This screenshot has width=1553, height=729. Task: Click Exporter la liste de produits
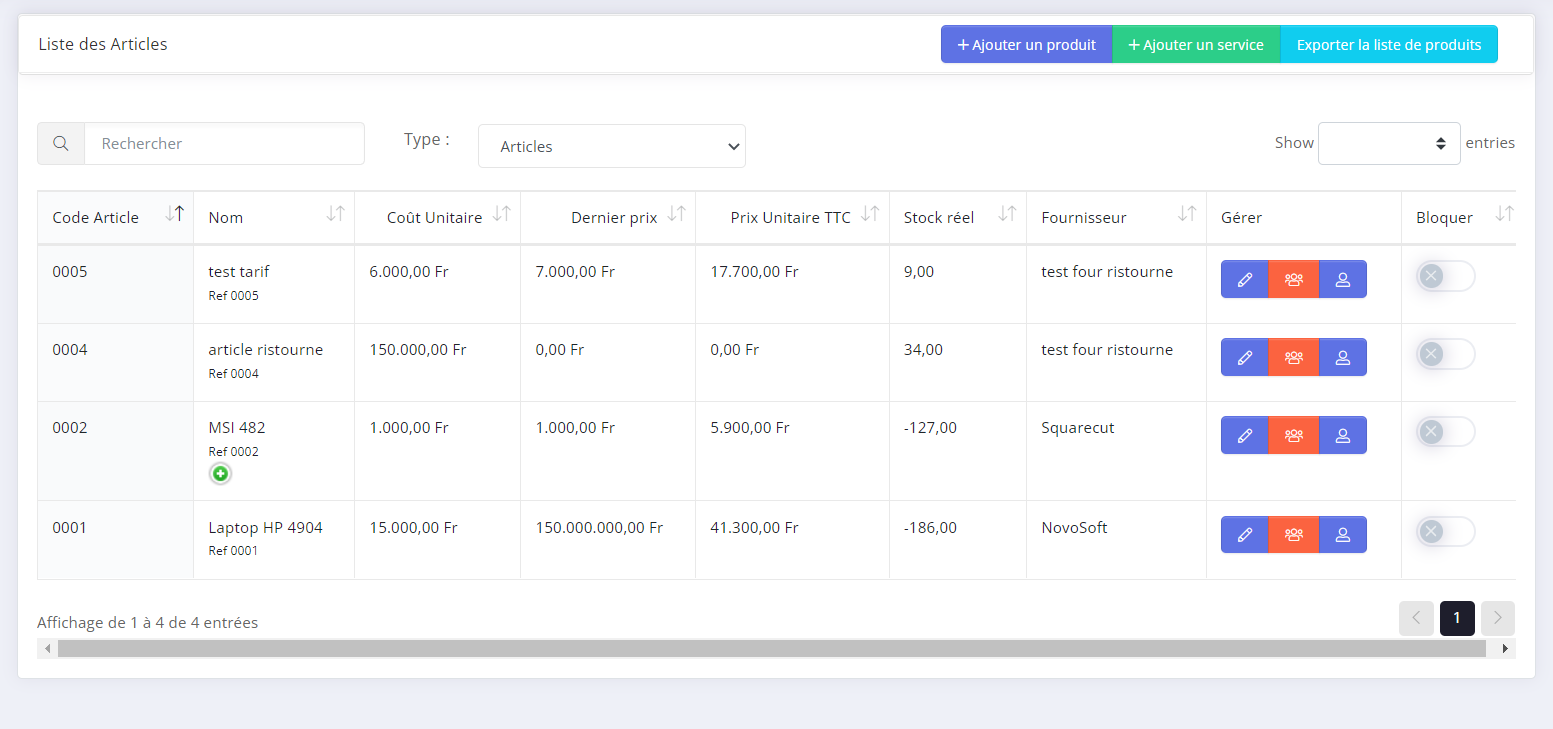[x=1388, y=44]
